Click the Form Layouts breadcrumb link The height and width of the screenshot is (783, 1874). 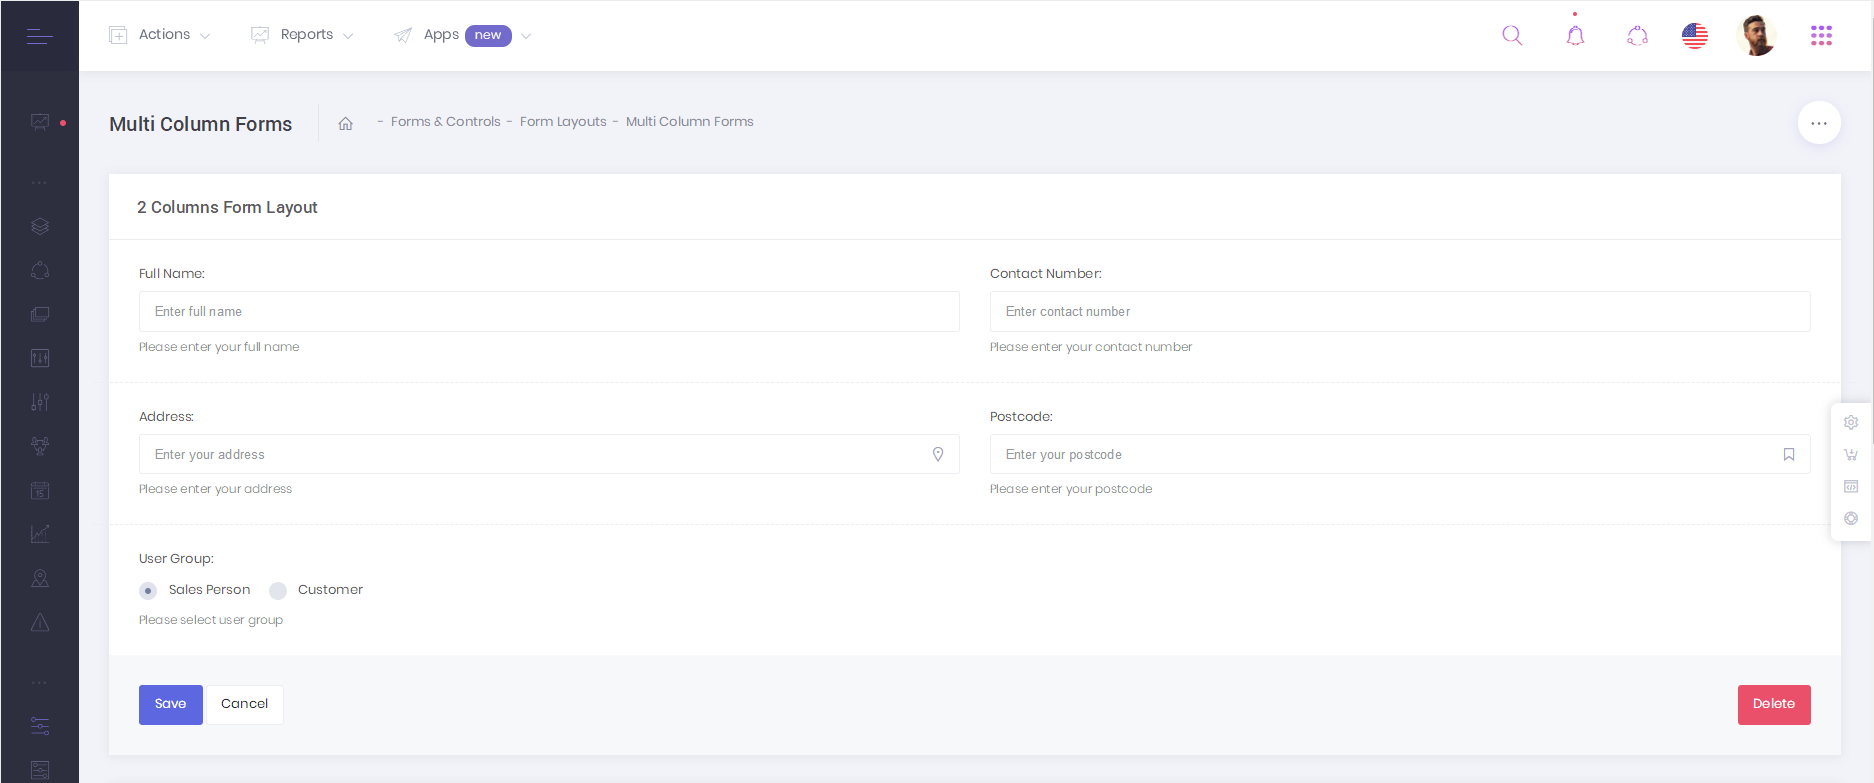[x=563, y=122]
